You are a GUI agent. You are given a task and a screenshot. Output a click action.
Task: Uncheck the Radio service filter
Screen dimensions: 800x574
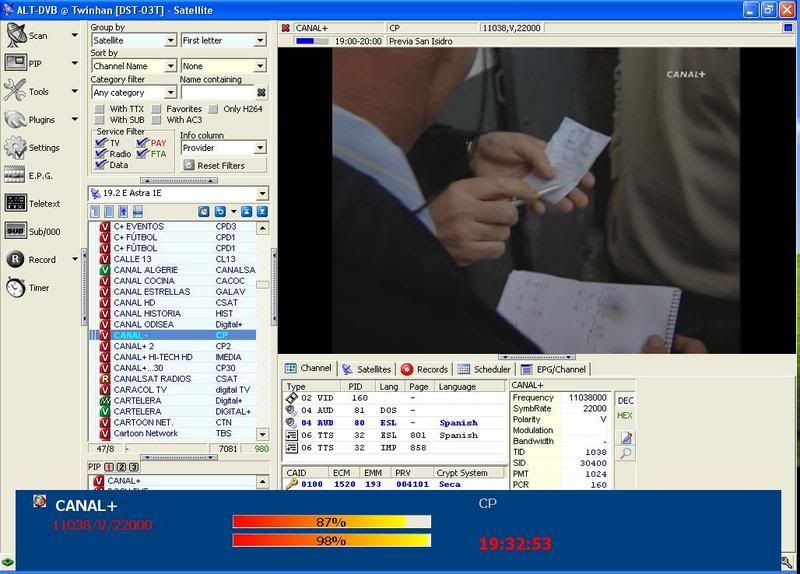click(101, 153)
